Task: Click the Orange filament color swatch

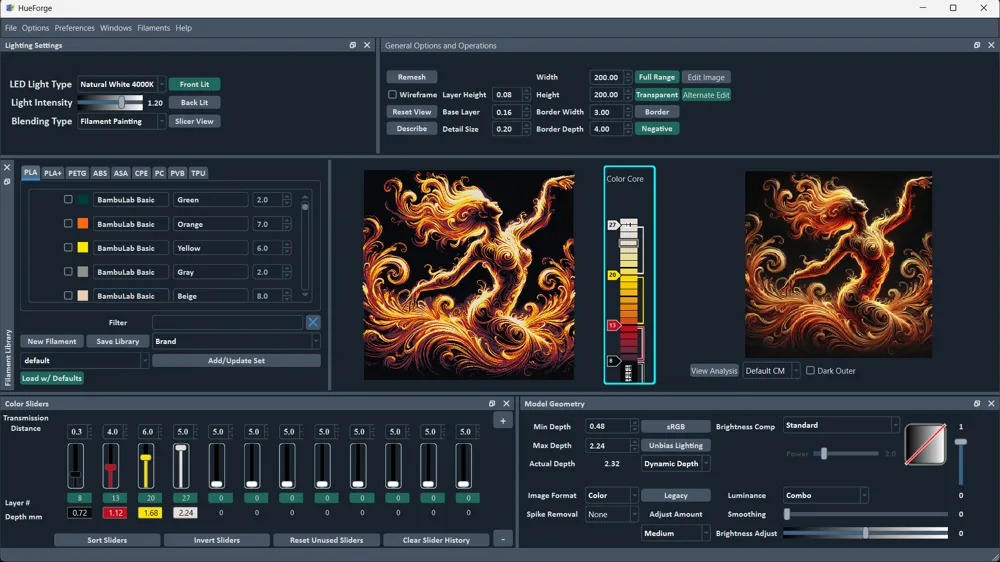Action: click(x=83, y=224)
